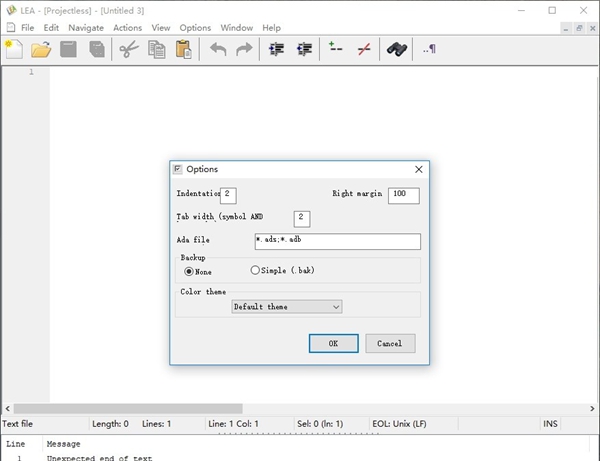Image resolution: width=600 pixels, height=461 pixels.
Task: Click the Ada file extensions field
Action: [338, 241]
